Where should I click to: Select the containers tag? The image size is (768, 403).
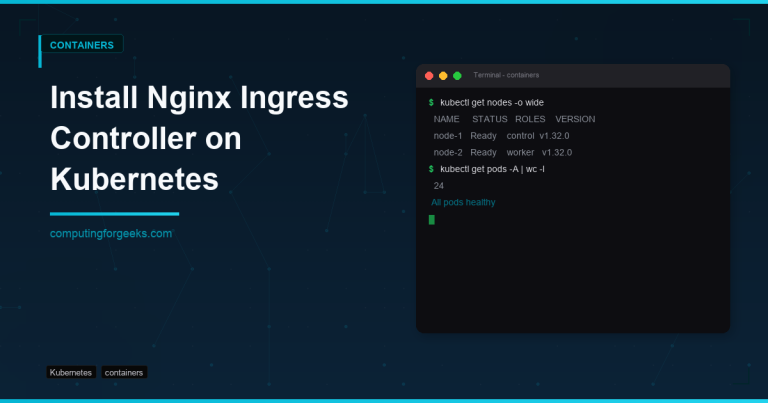click(124, 373)
